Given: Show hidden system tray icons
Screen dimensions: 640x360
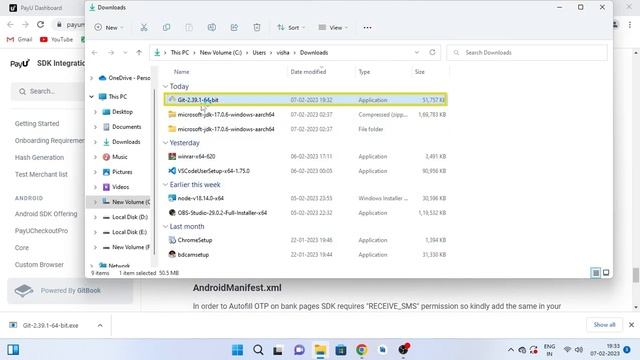Looking at the screenshot, I should point(511,350).
